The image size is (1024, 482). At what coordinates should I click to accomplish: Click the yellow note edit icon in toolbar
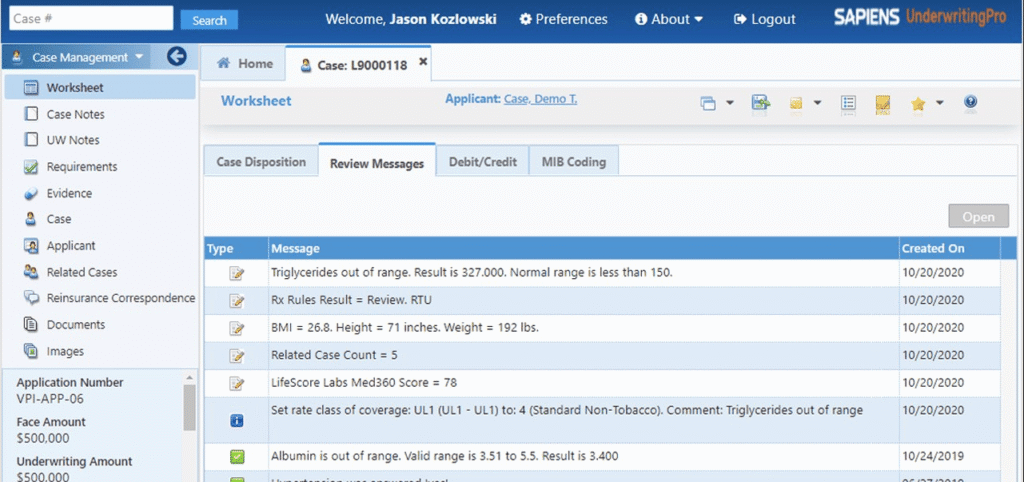tap(883, 103)
